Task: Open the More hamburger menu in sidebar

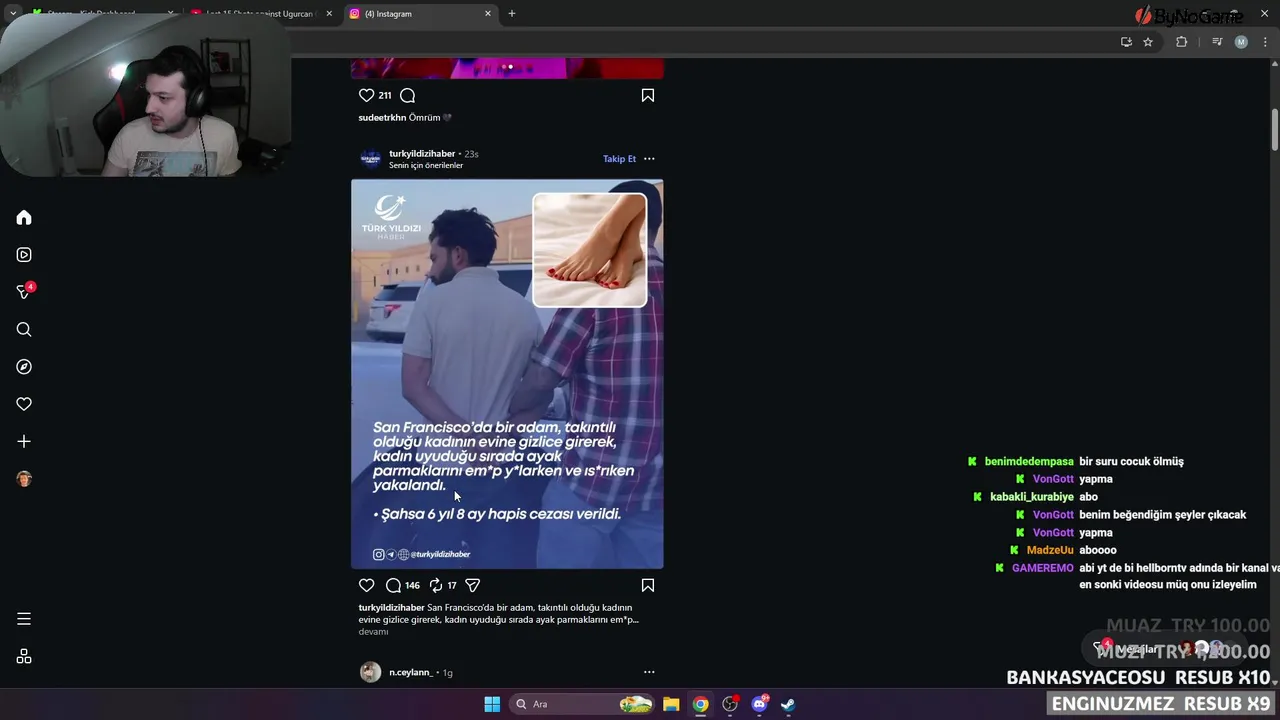Action: tap(24, 619)
